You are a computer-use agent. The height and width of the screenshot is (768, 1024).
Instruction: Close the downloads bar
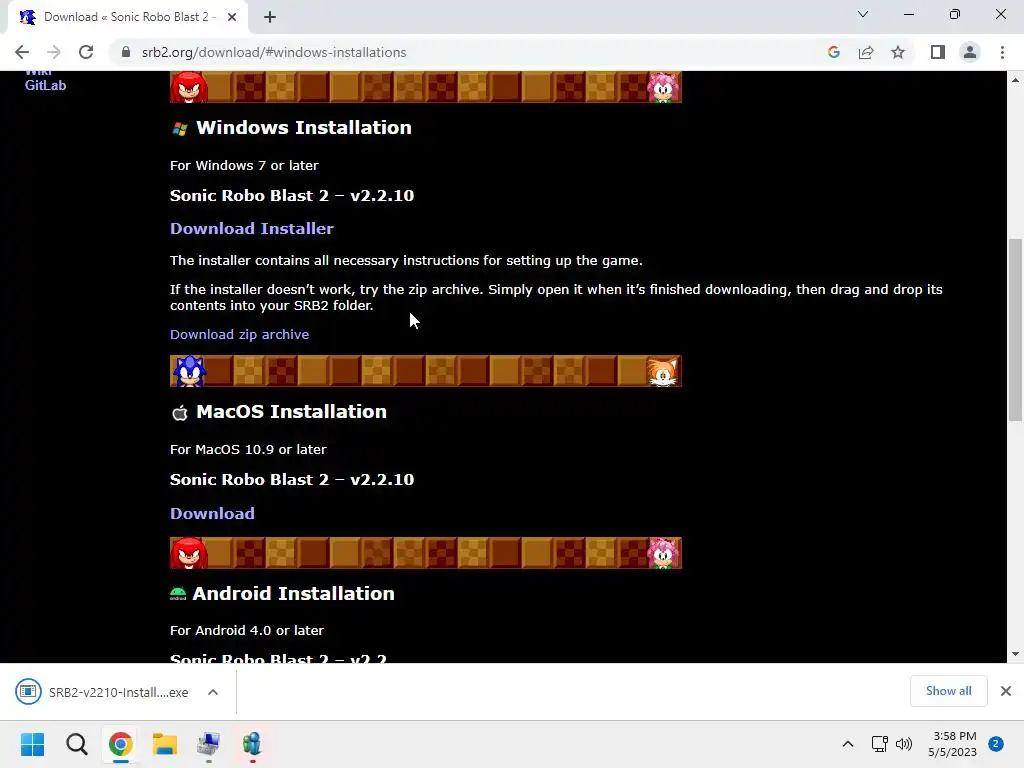(1006, 691)
